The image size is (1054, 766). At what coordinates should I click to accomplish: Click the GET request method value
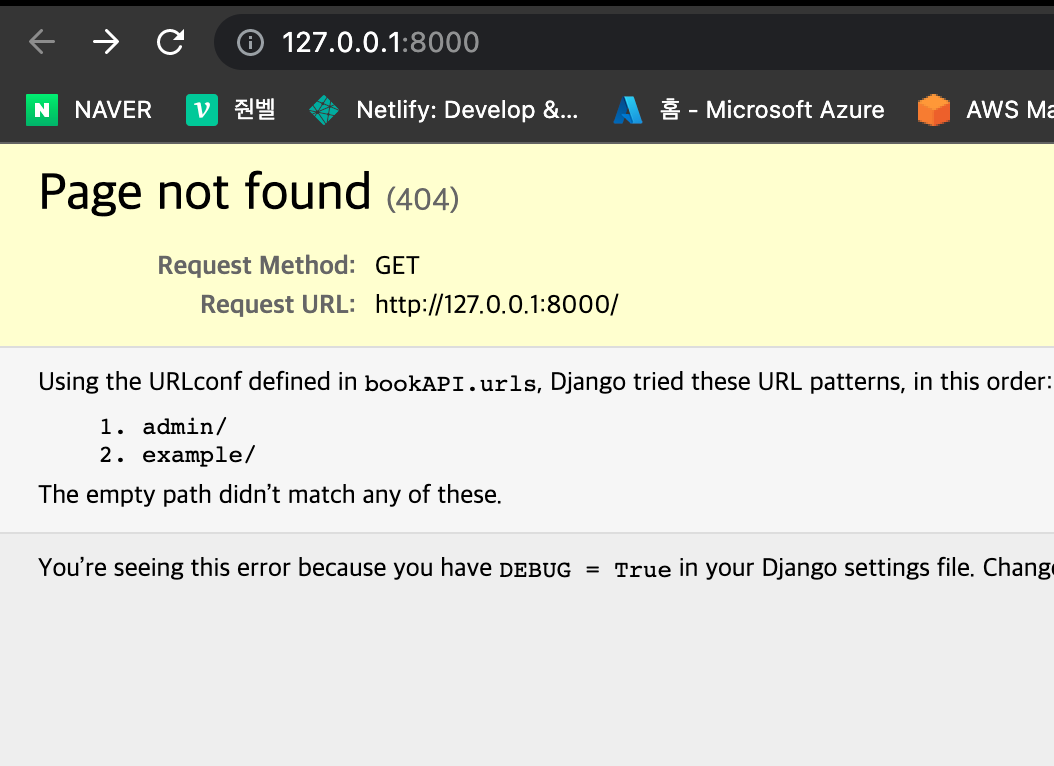coord(397,266)
